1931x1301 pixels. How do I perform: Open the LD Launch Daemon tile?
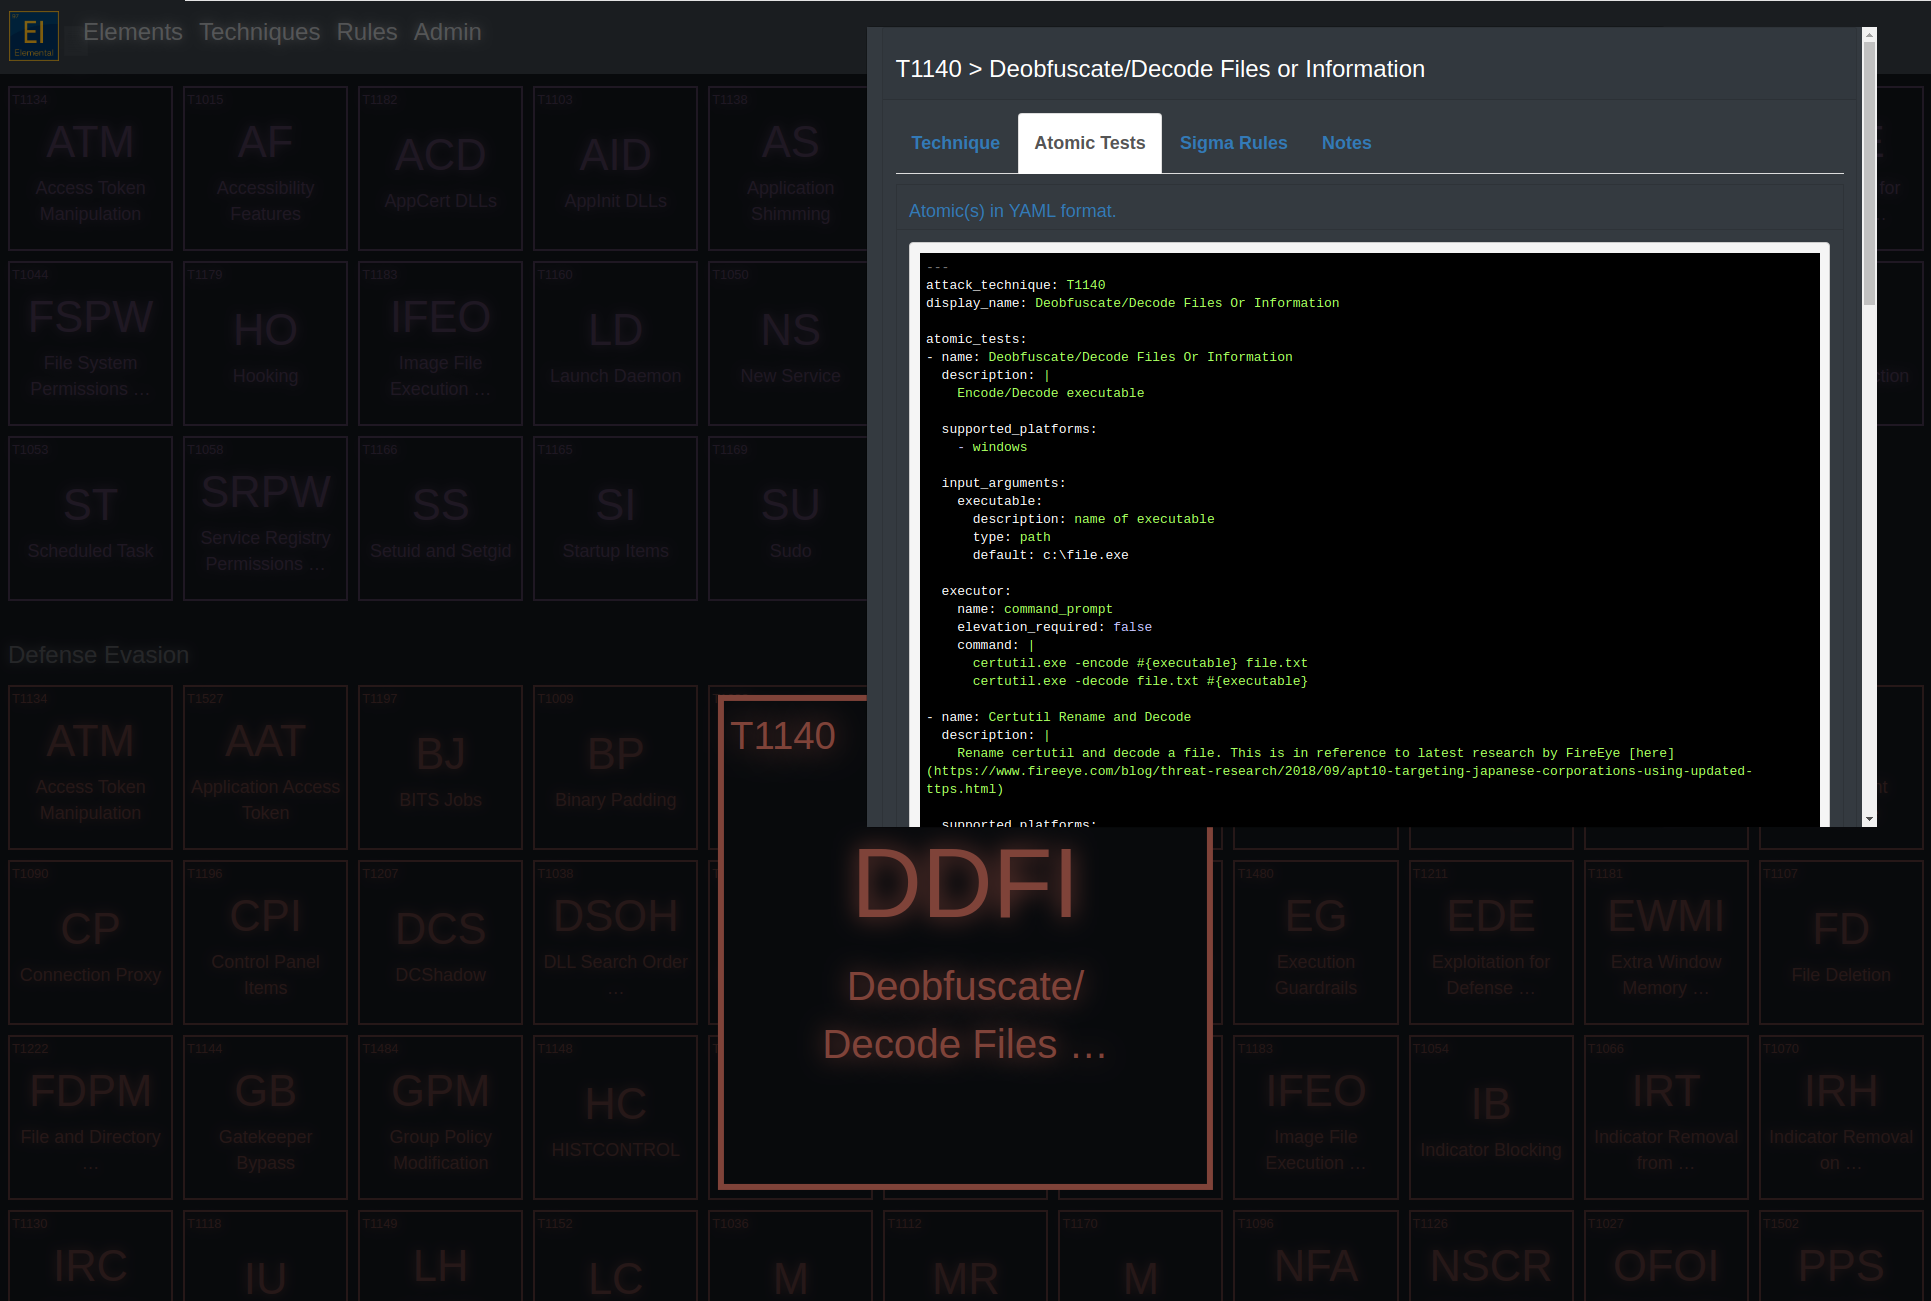(616, 343)
